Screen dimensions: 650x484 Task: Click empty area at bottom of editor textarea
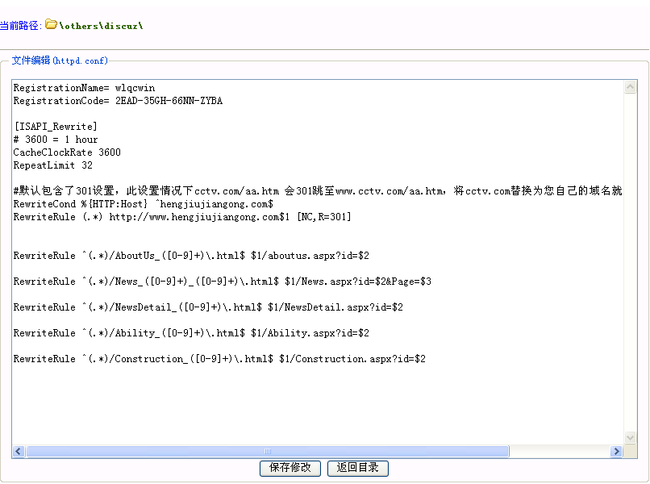(318, 406)
